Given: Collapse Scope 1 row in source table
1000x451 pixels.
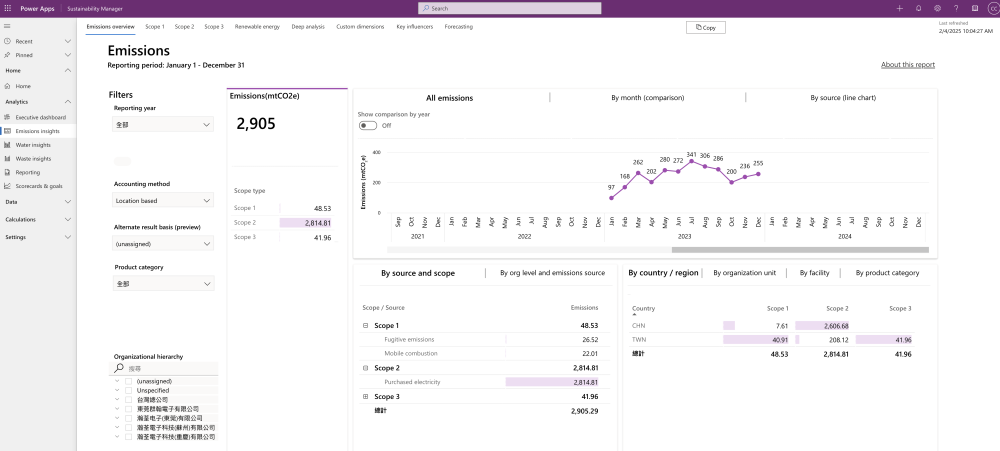Looking at the screenshot, I should pos(366,326).
